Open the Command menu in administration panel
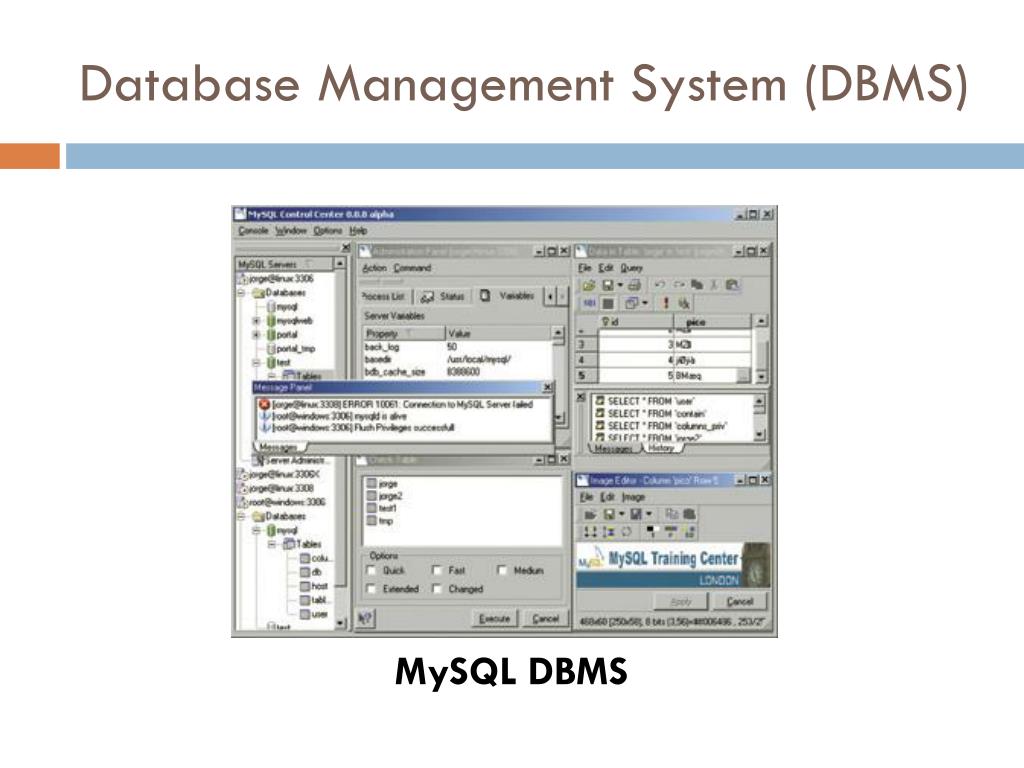 [412, 268]
